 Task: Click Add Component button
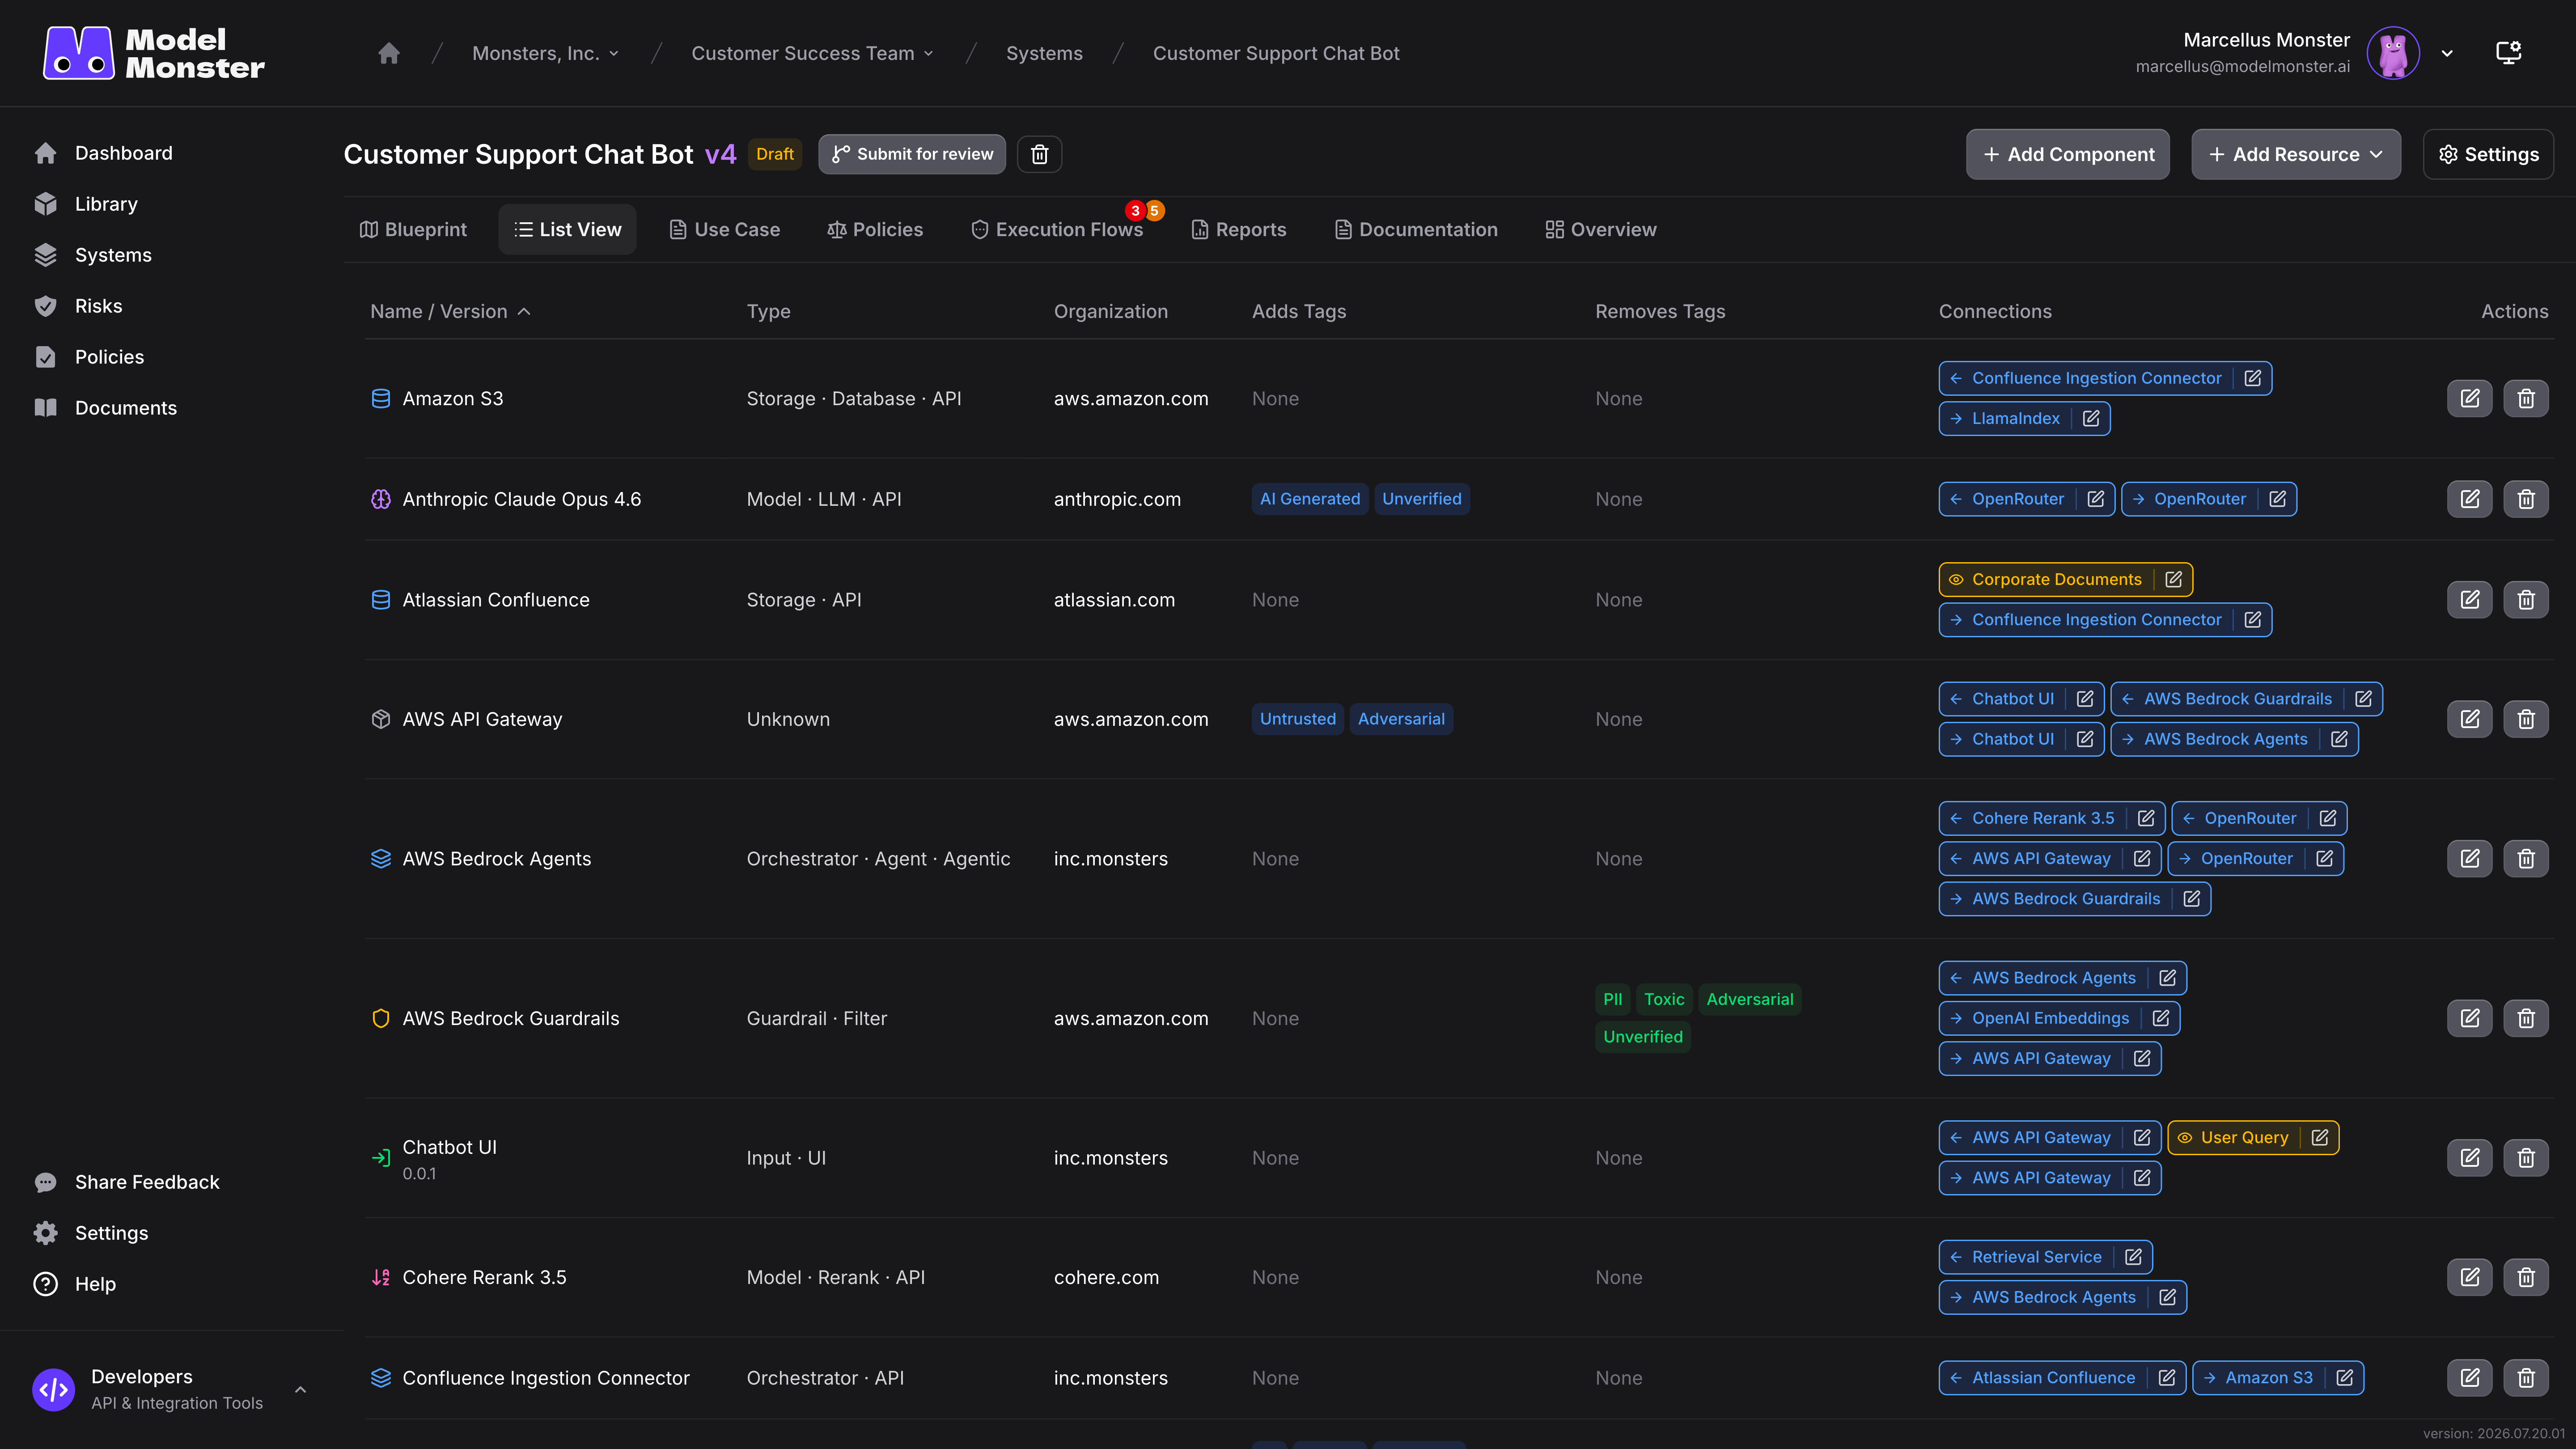coord(2067,154)
